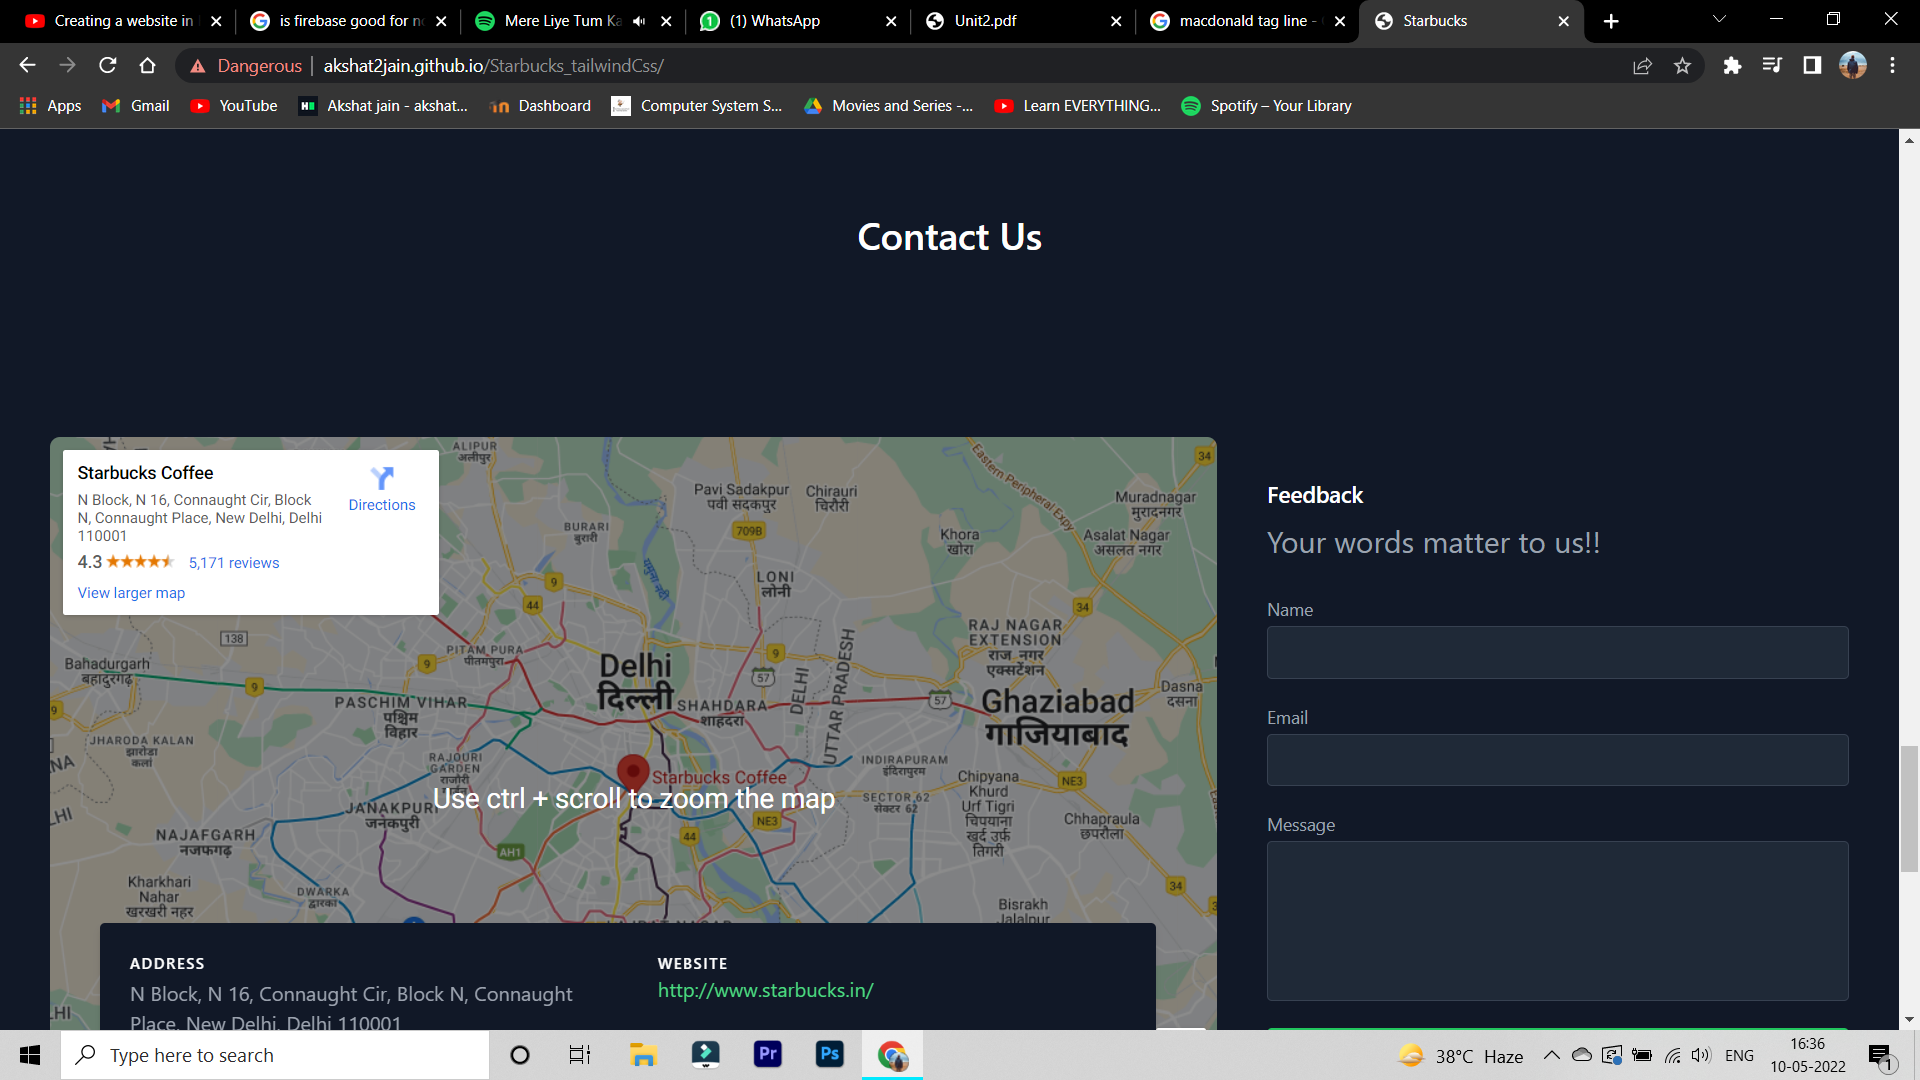Open the Gmail bookmark
This screenshot has width=1920, height=1080.
click(134, 105)
